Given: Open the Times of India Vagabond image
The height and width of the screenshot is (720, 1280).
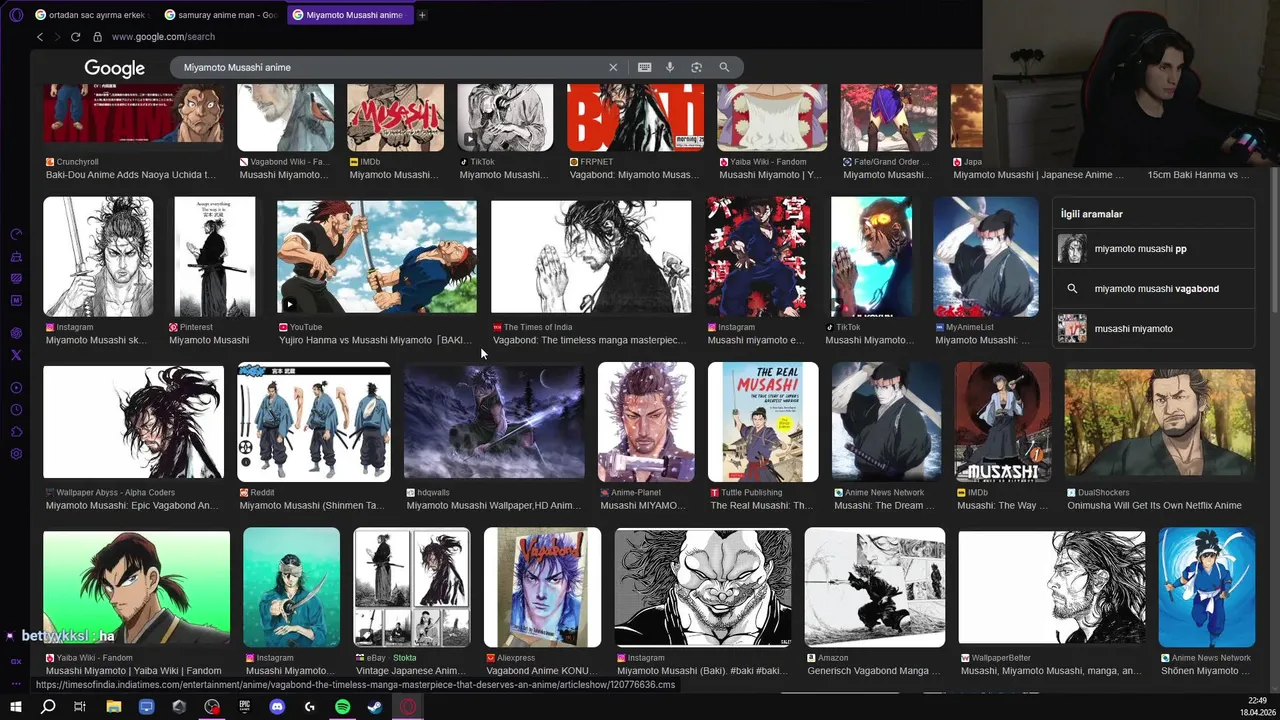Looking at the screenshot, I should (x=591, y=257).
